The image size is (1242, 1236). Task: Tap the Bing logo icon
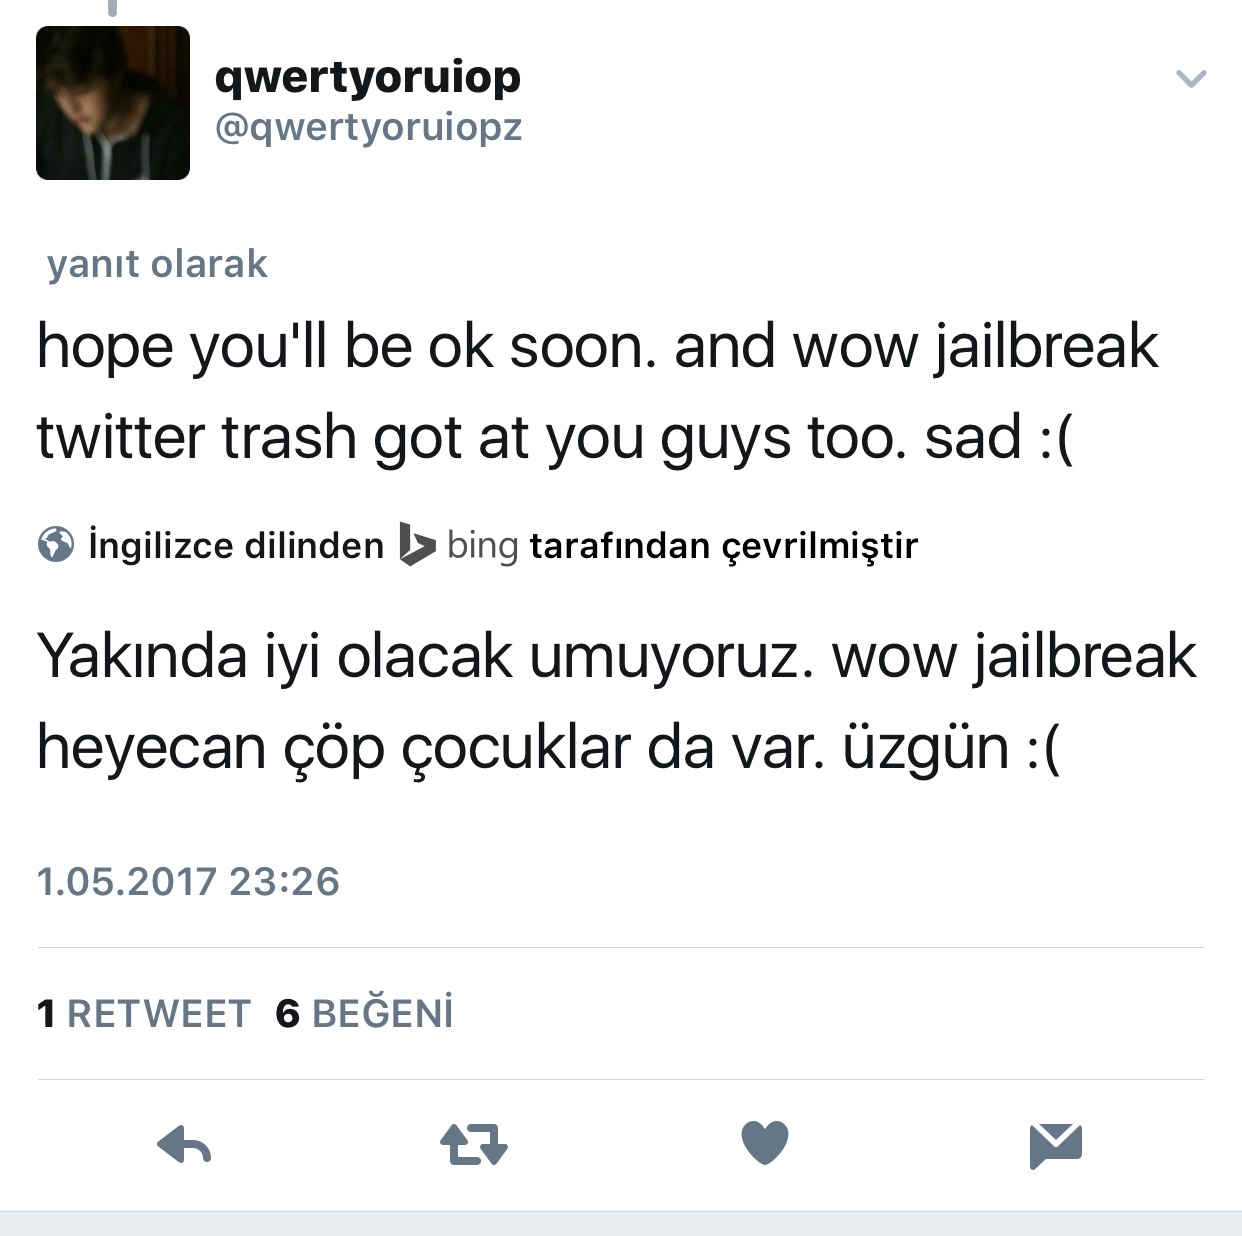tap(417, 544)
